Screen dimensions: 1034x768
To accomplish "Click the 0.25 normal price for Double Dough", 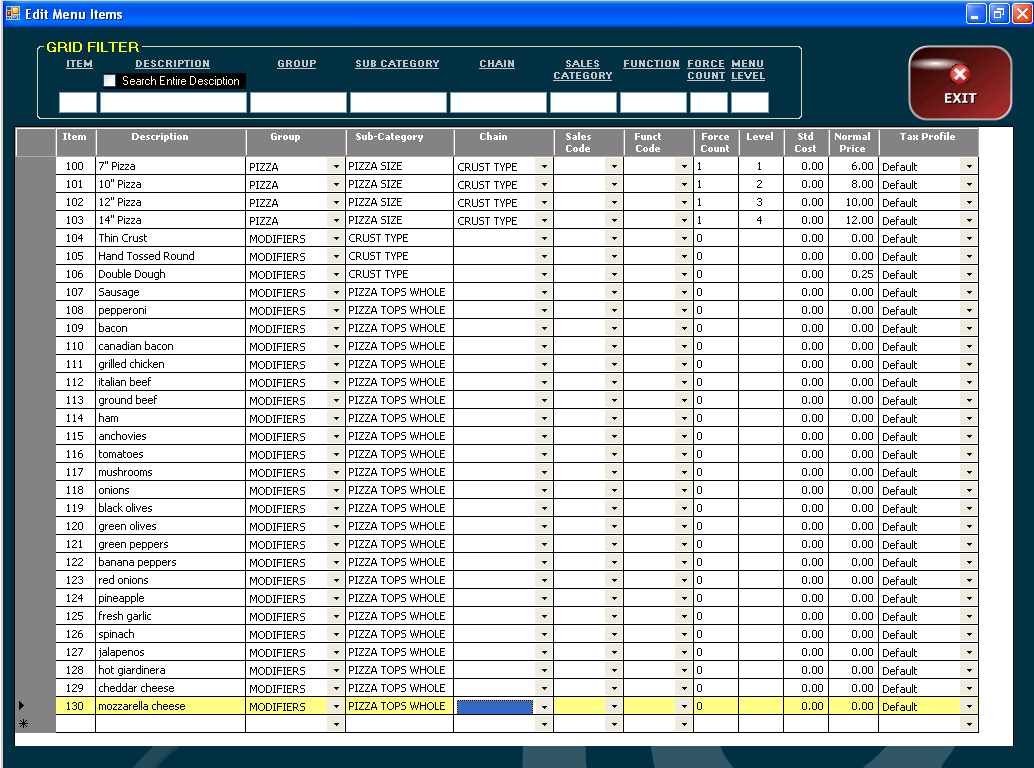I will tap(853, 274).
